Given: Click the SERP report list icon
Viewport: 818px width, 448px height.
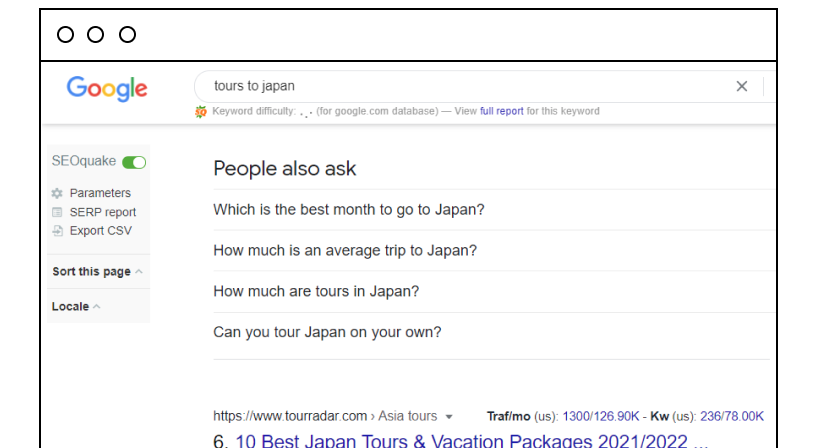Looking at the screenshot, I should pyautogui.click(x=57, y=212).
